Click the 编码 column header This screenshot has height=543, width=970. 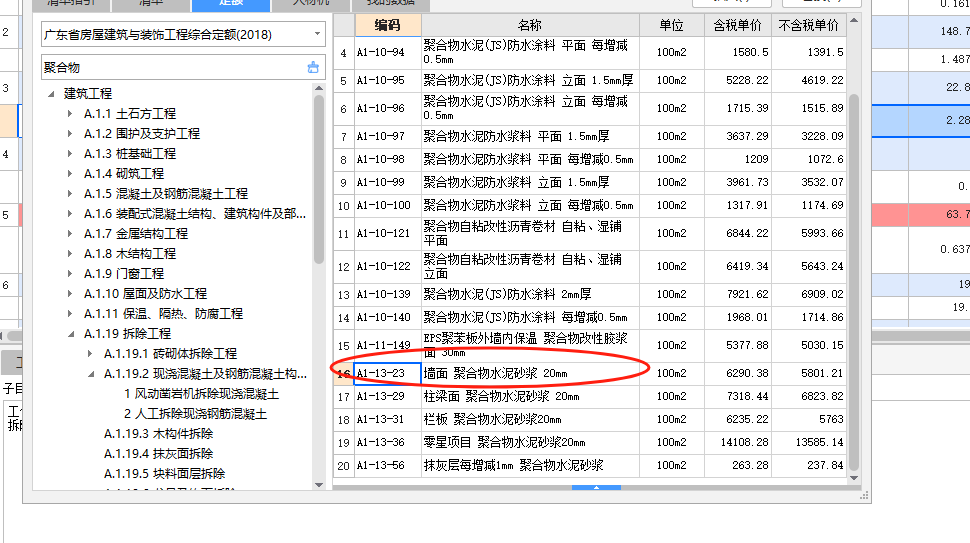[x=388, y=25]
